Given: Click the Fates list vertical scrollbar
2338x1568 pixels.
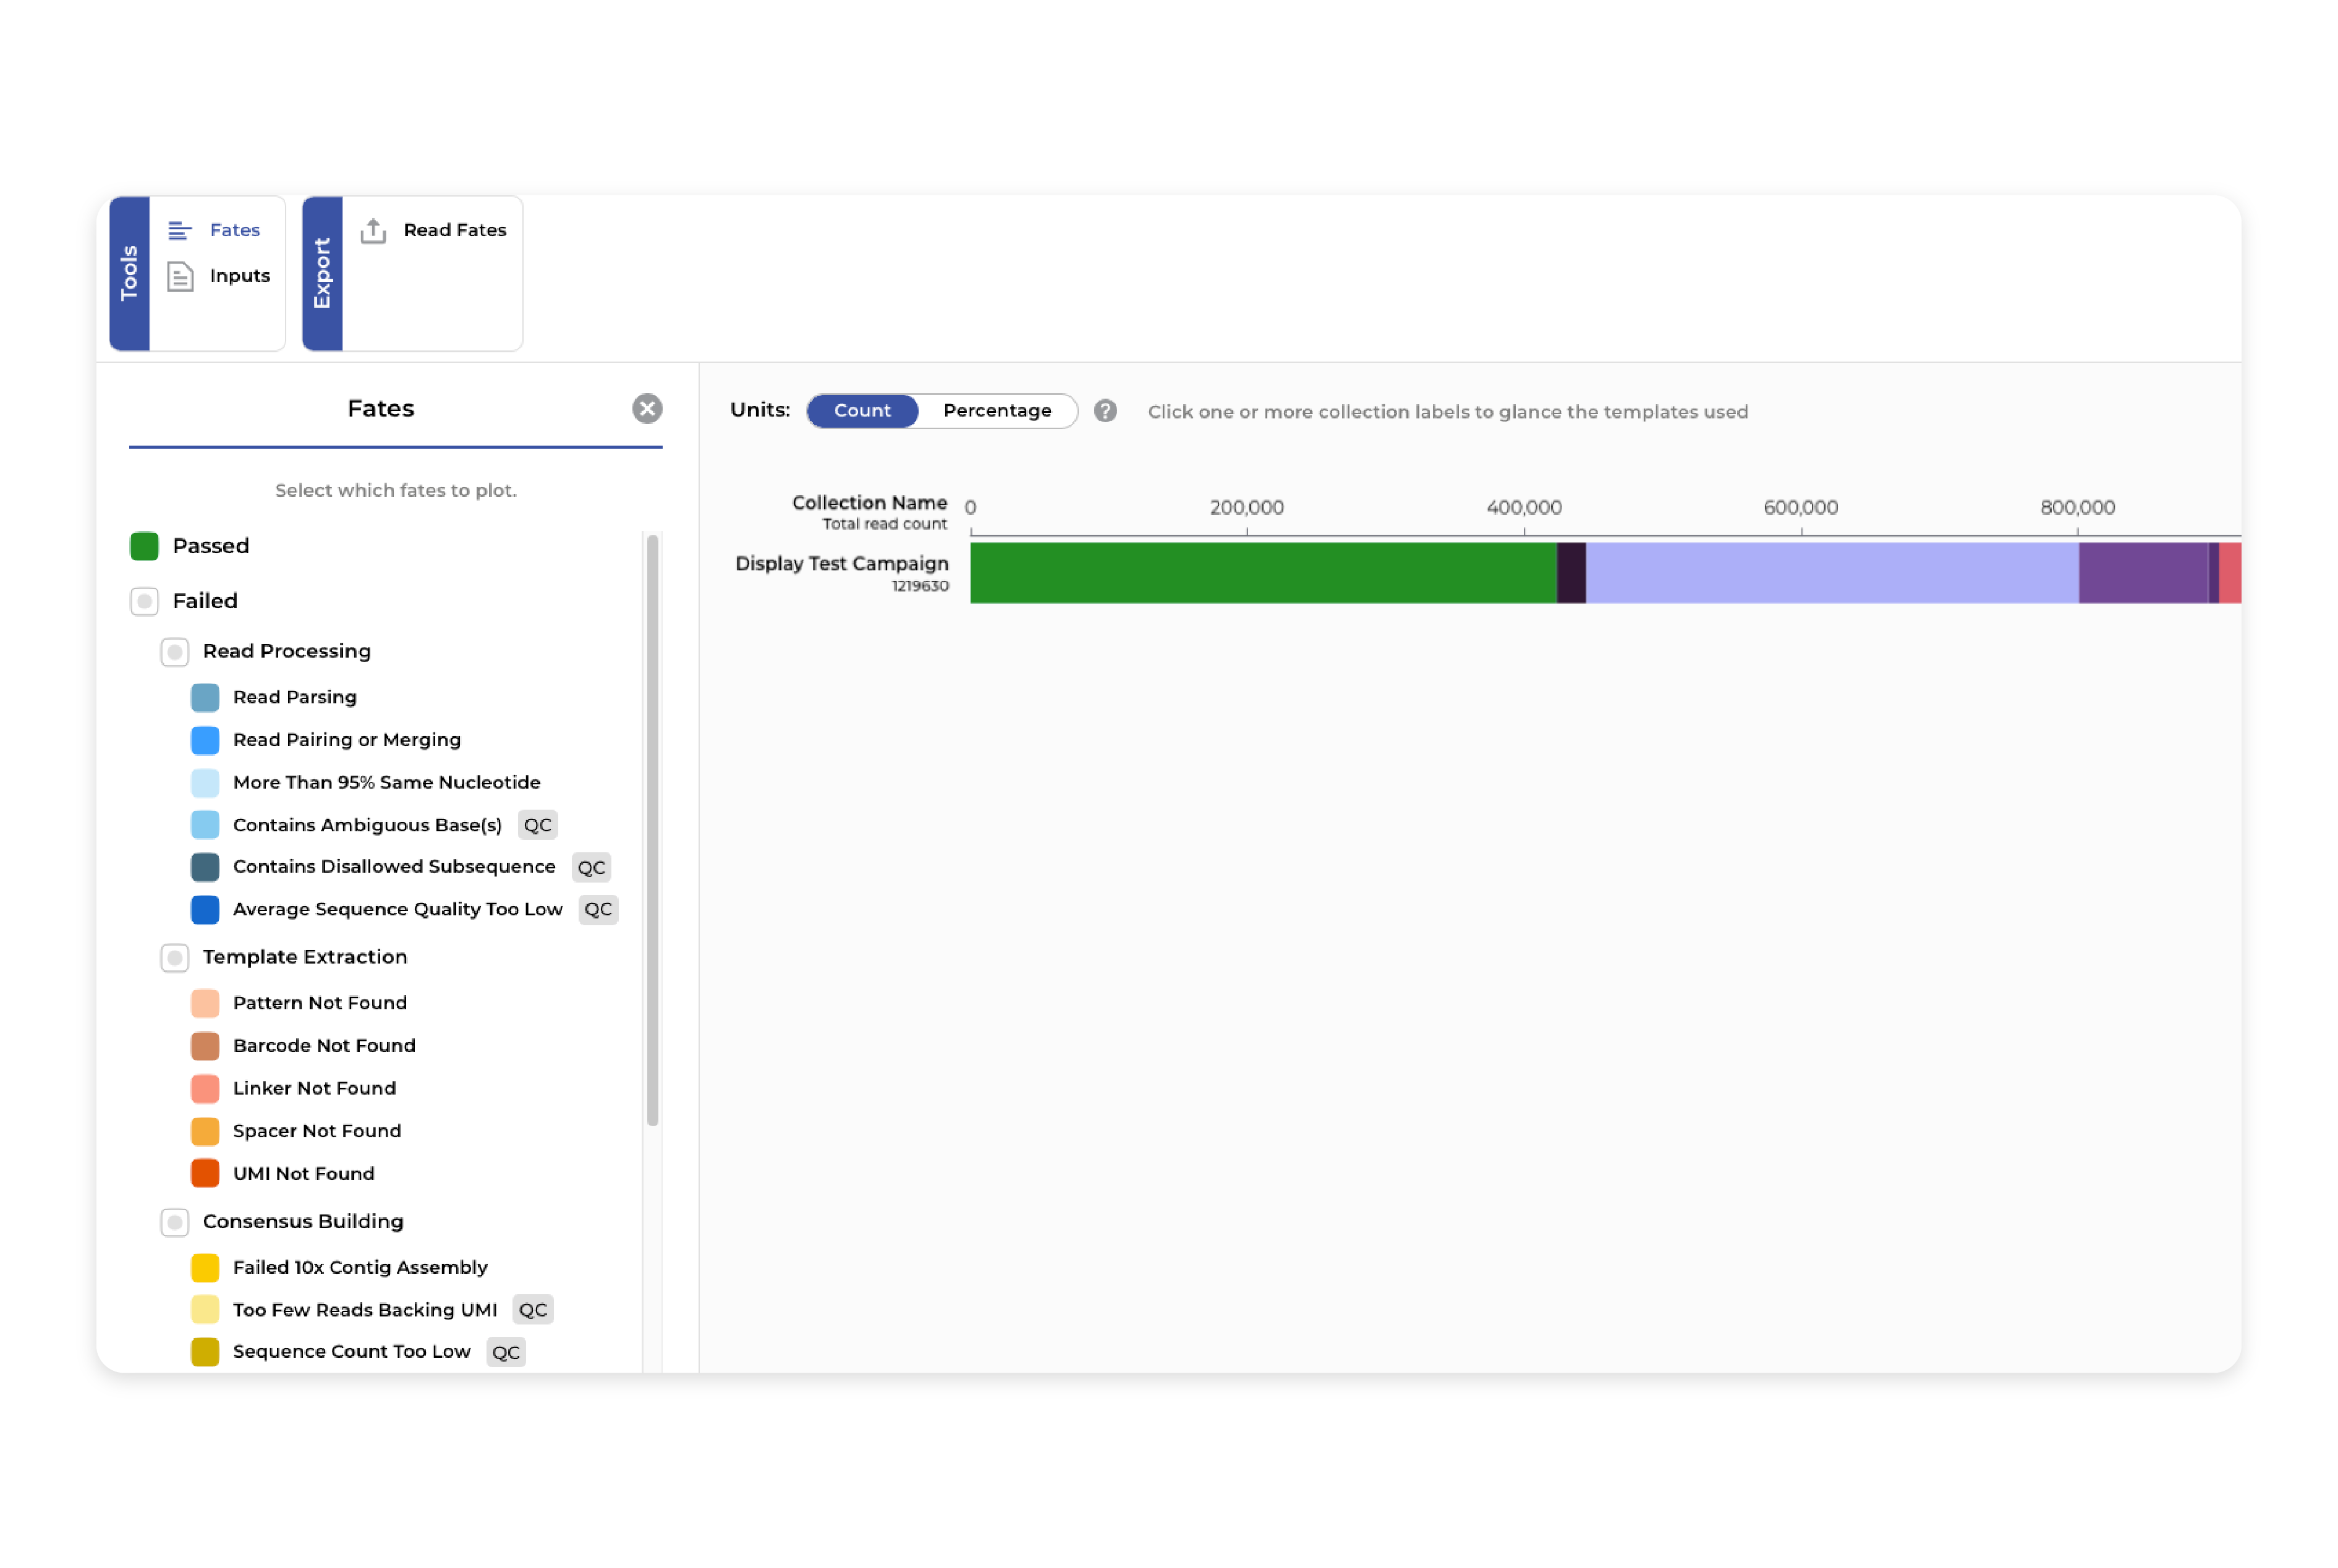Looking at the screenshot, I should 653,830.
